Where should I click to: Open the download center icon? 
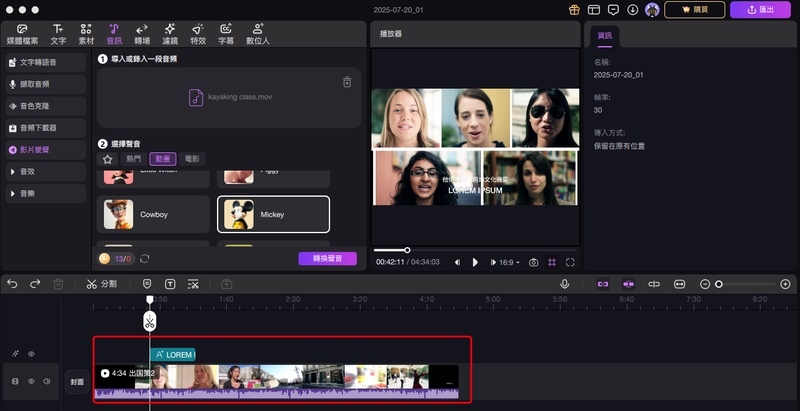633,10
